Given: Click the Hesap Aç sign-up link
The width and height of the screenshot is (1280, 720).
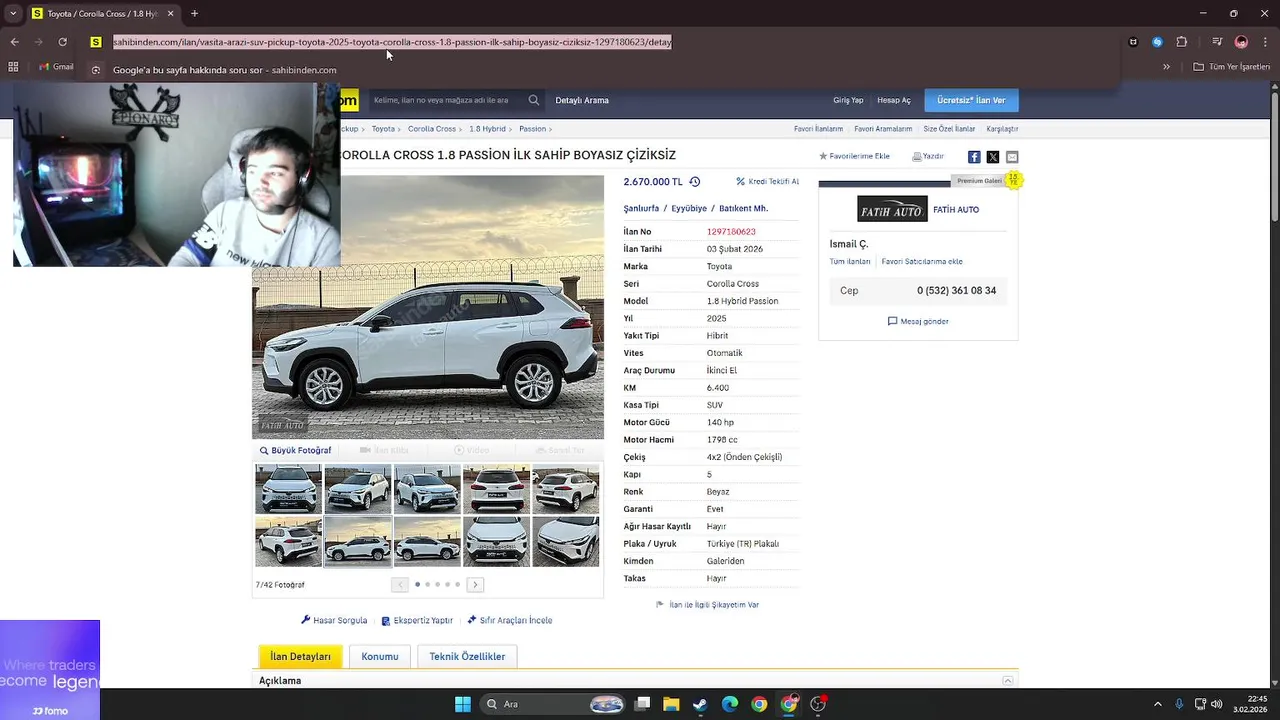Looking at the screenshot, I should tap(894, 100).
